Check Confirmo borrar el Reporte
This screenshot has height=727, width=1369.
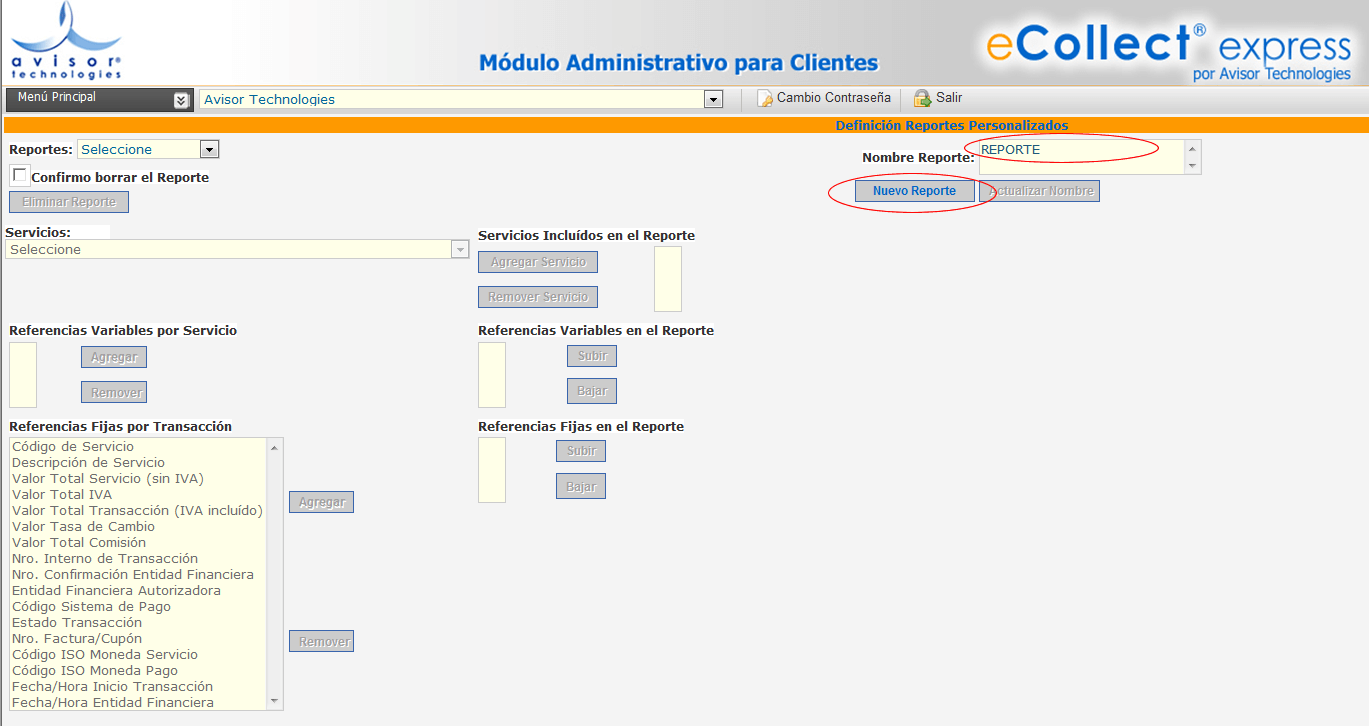pos(19,175)
